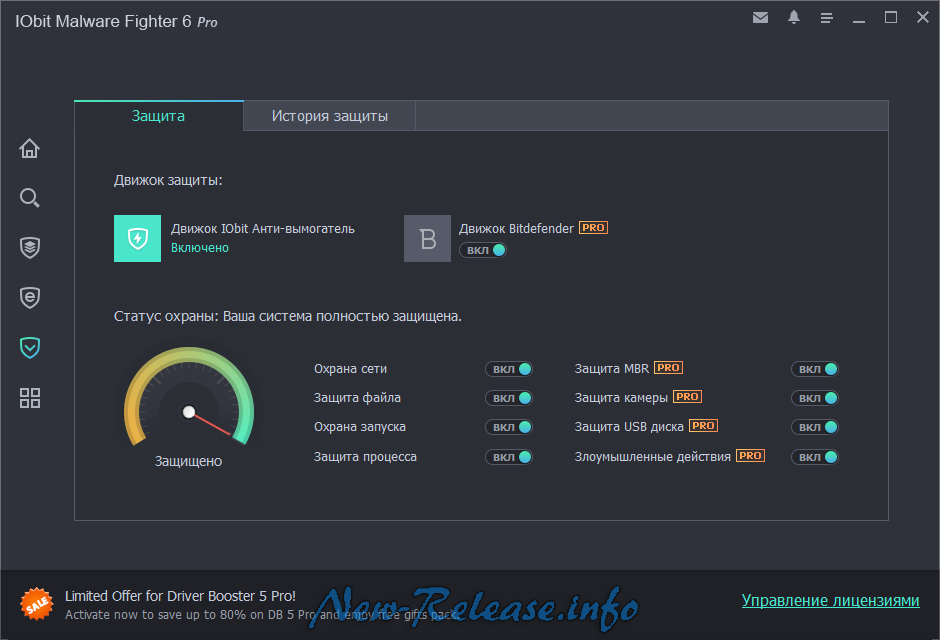Click the Включено status text
The image size is (940, 641).
pos(200,248)
